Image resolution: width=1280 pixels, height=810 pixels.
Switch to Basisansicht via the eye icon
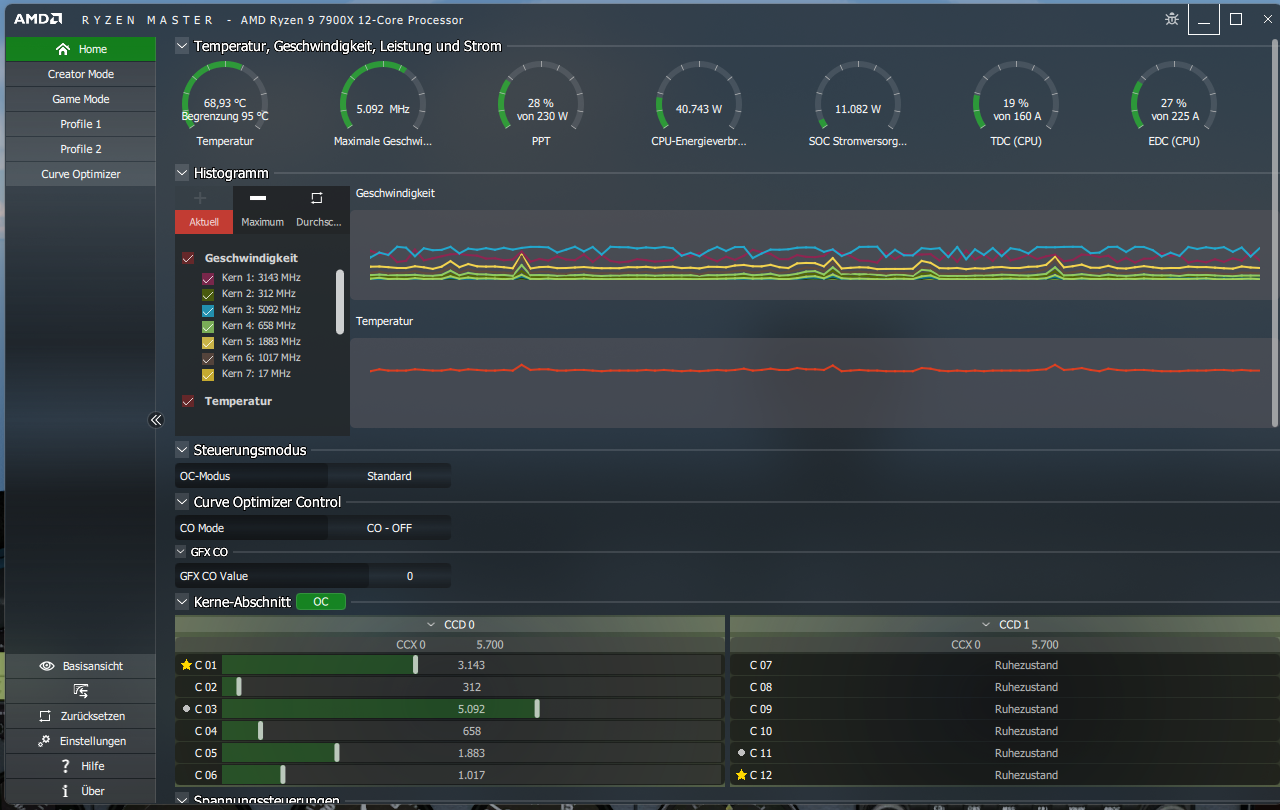point(46,666)
